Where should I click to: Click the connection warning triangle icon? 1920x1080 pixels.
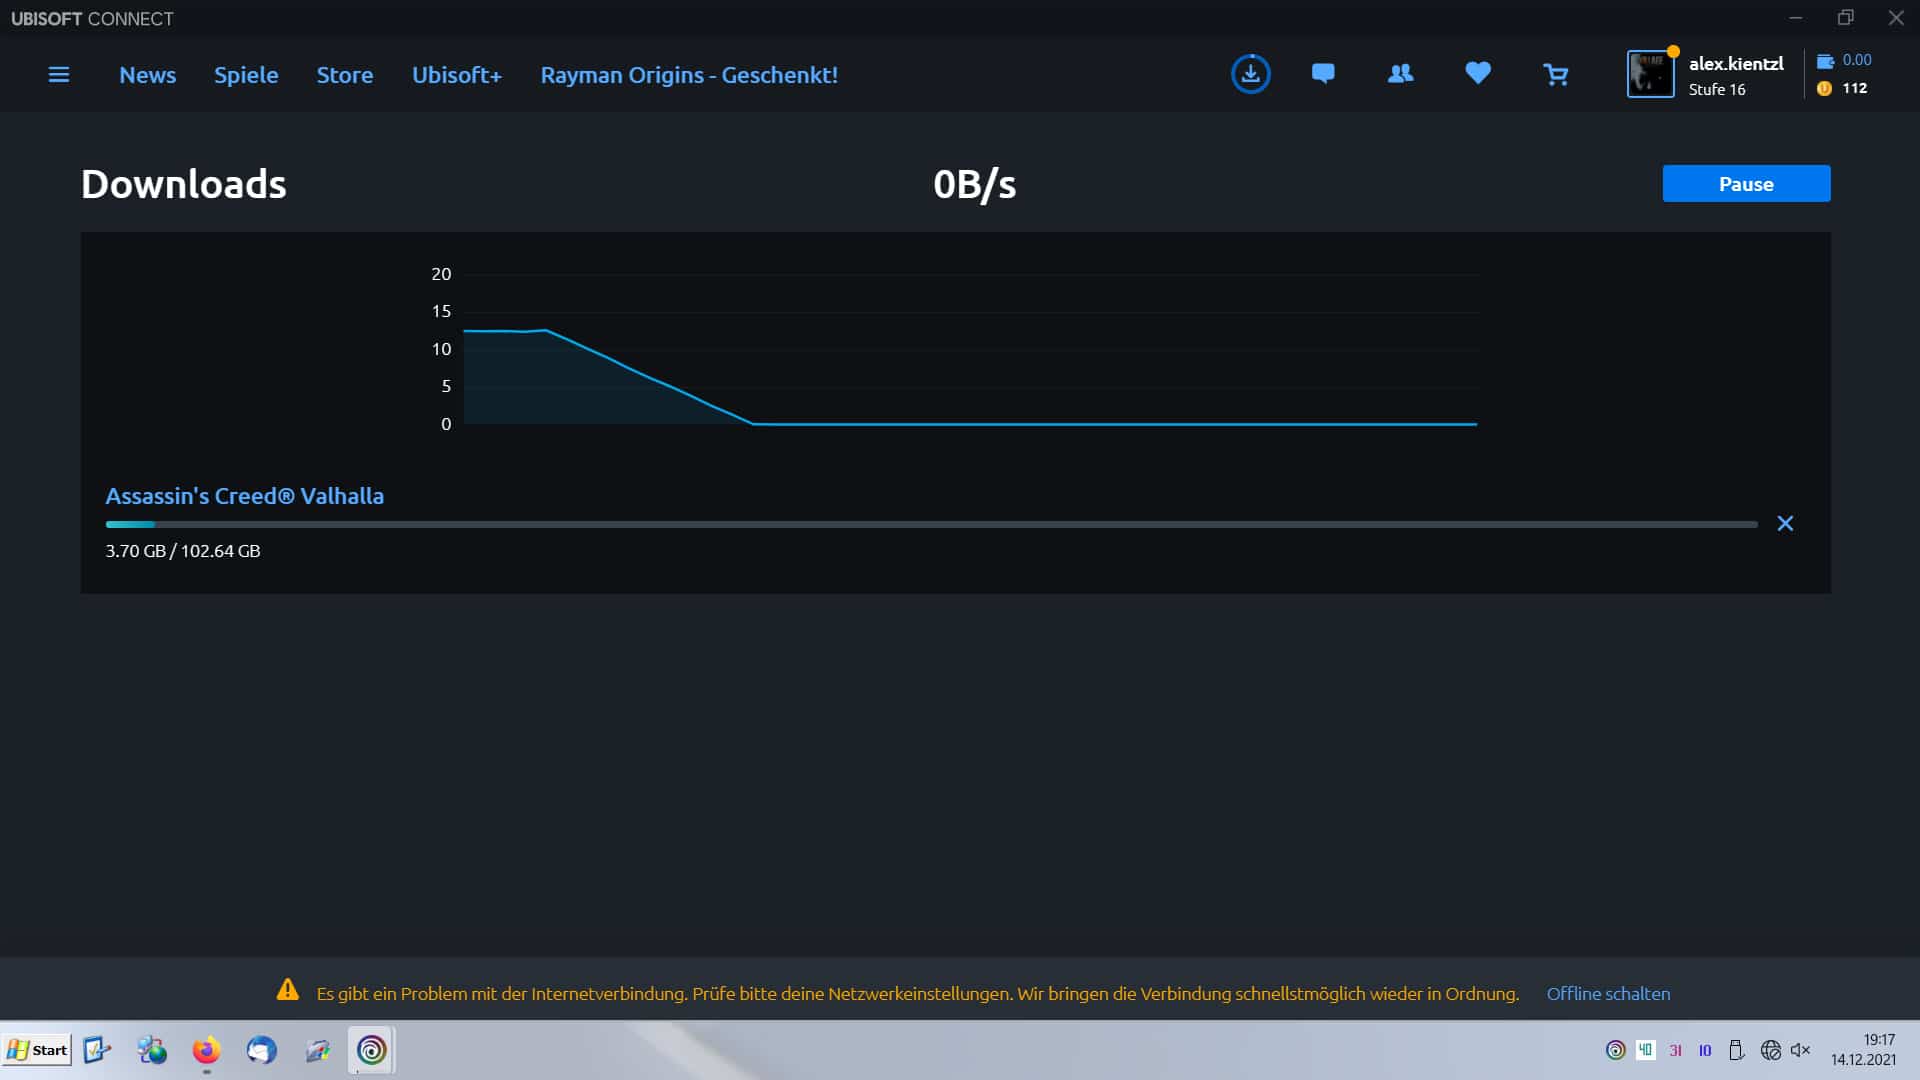pyautogui.click(x=288, y=990)
